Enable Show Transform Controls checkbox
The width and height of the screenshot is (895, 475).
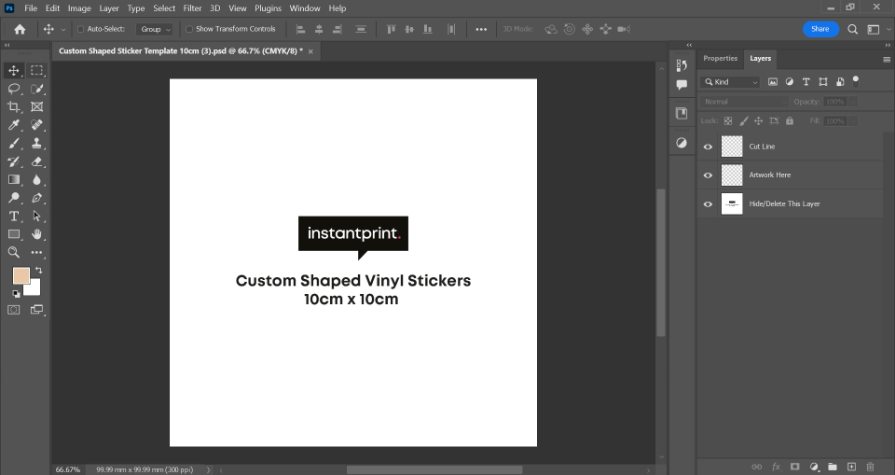point(189,29)
